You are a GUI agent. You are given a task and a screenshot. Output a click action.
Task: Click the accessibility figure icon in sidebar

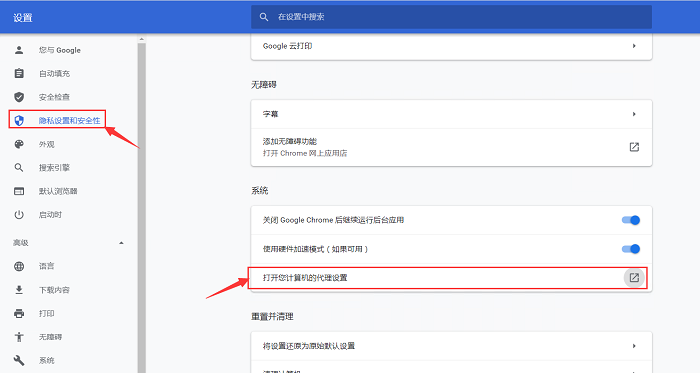click(19, 337)
